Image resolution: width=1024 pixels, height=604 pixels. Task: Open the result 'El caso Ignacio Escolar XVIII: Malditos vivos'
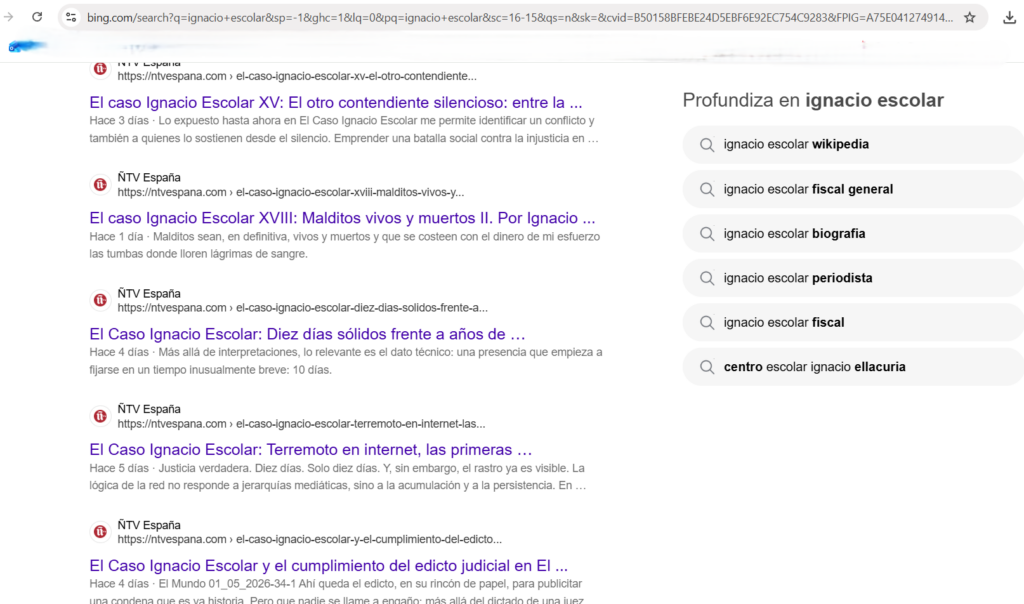[342, 218]
